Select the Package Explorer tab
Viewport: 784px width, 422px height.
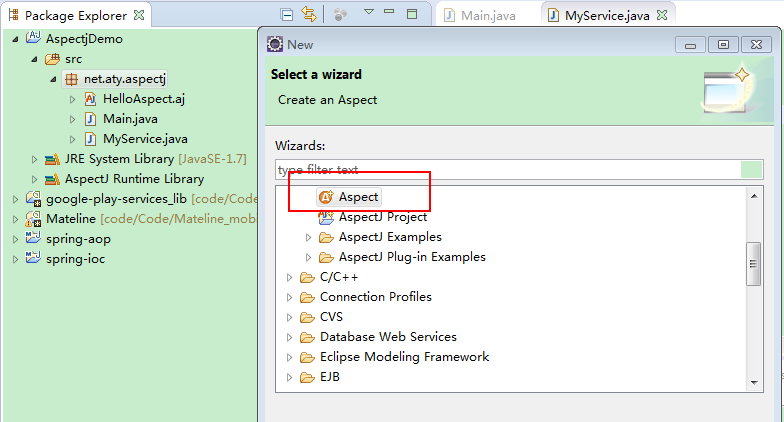pos(76,16)
